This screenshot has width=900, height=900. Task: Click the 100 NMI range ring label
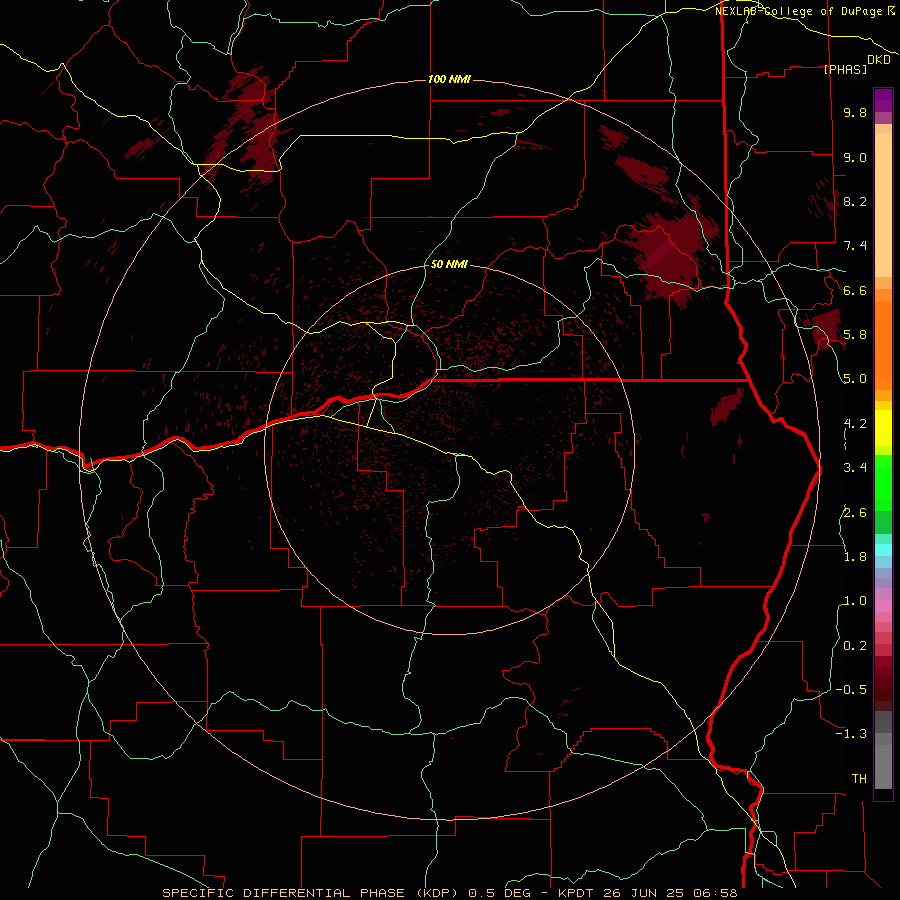[x=449, y=79]
